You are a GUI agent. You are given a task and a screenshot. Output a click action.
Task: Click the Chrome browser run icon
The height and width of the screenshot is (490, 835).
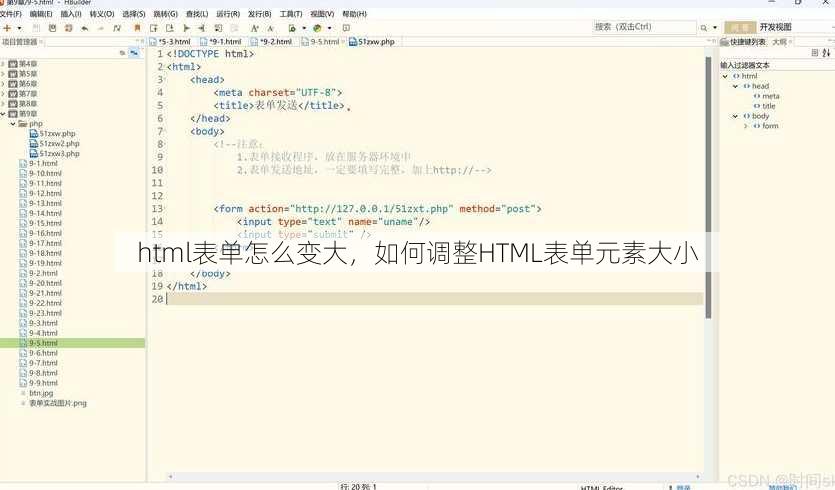click(317, 28)
